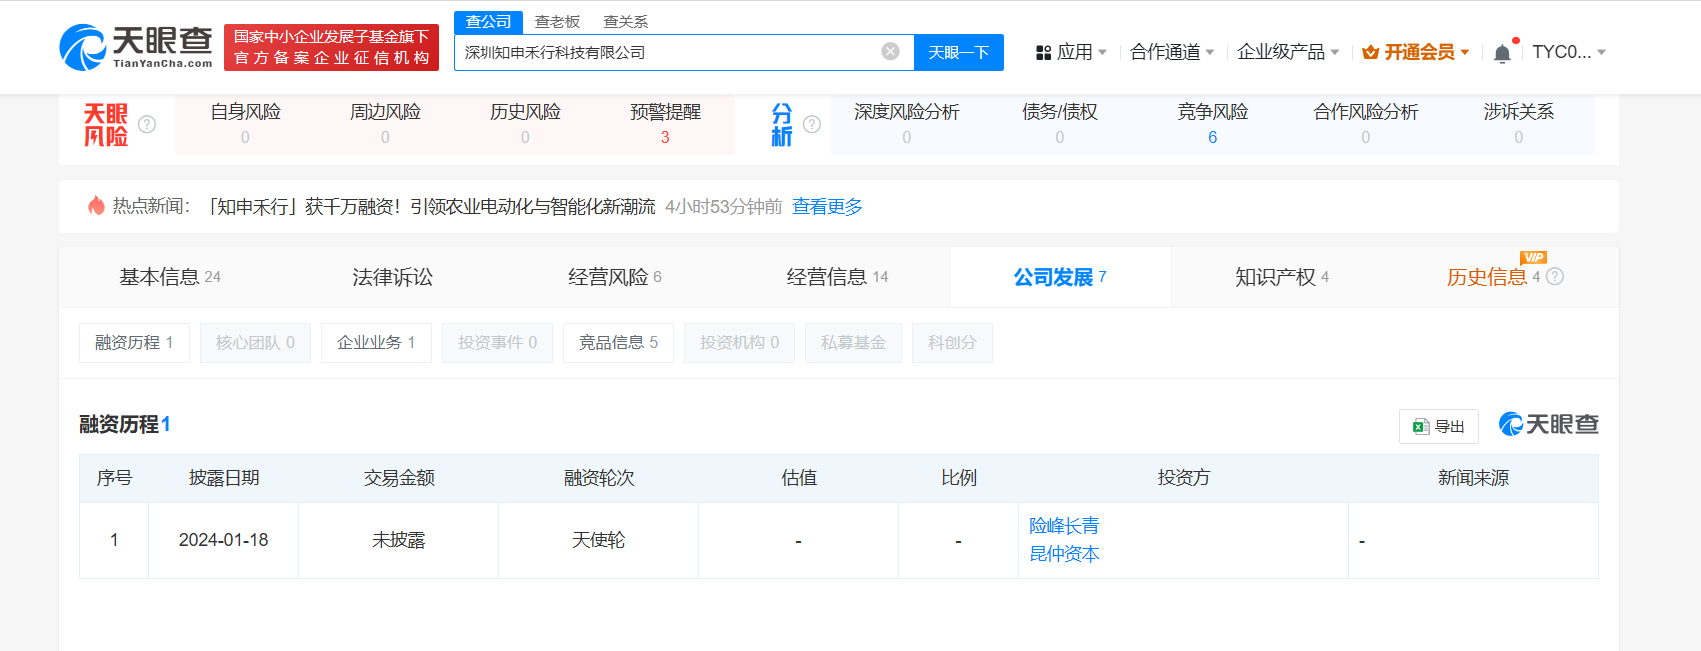1701x651 pixels.
Task: Select the 竞品信息 5 sub-tab
Action: [618, 343]
